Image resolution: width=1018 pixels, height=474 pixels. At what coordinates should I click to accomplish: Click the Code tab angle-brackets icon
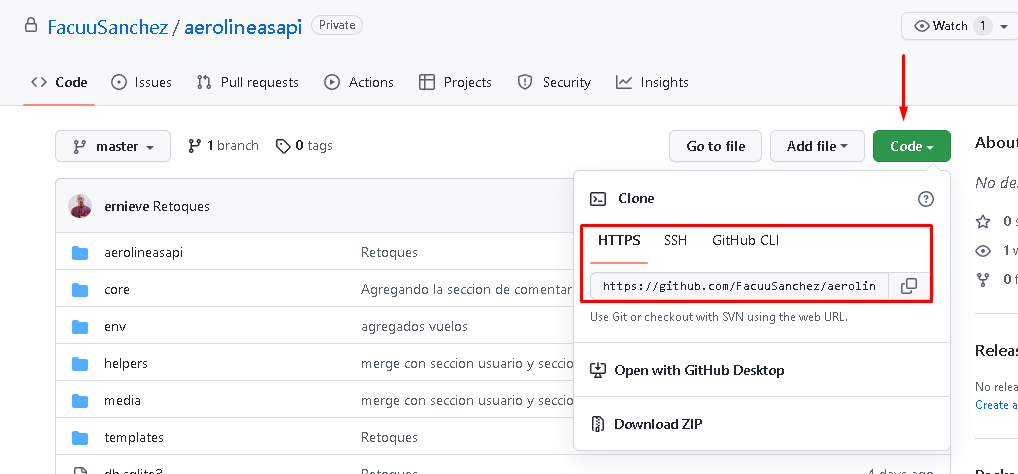pos(39,82)
